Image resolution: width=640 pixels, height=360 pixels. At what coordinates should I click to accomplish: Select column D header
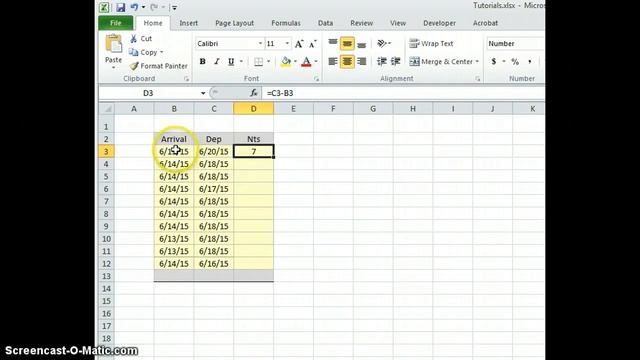(253, 109)
